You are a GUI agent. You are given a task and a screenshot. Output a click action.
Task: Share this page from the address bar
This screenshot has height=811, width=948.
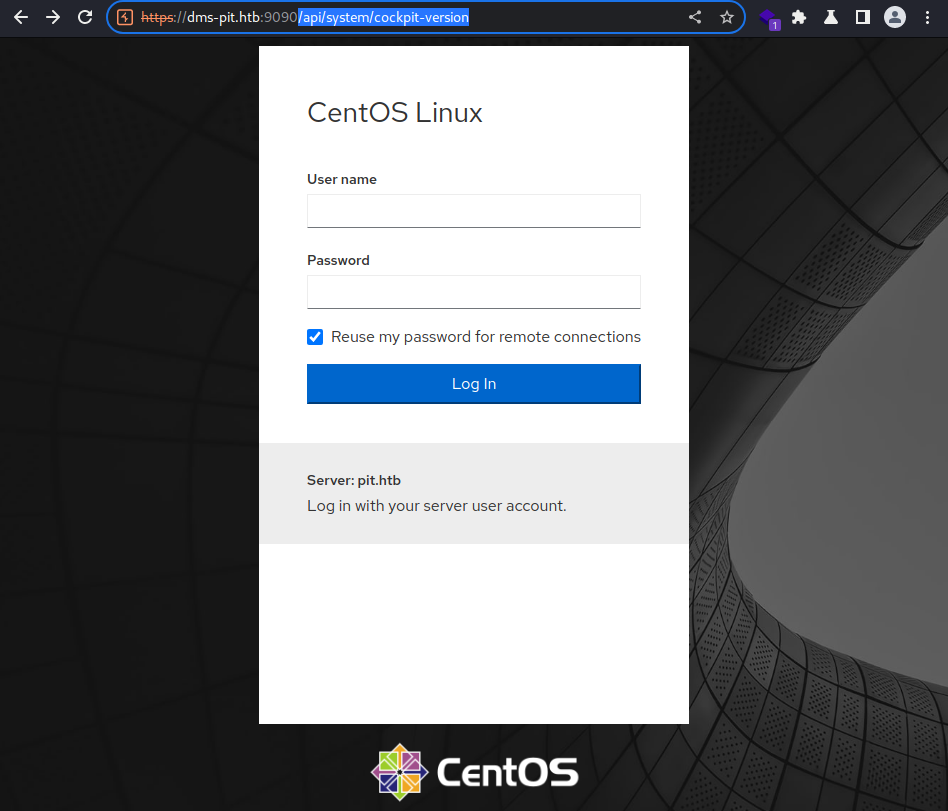pyautogui.click(x=695, y=17)
